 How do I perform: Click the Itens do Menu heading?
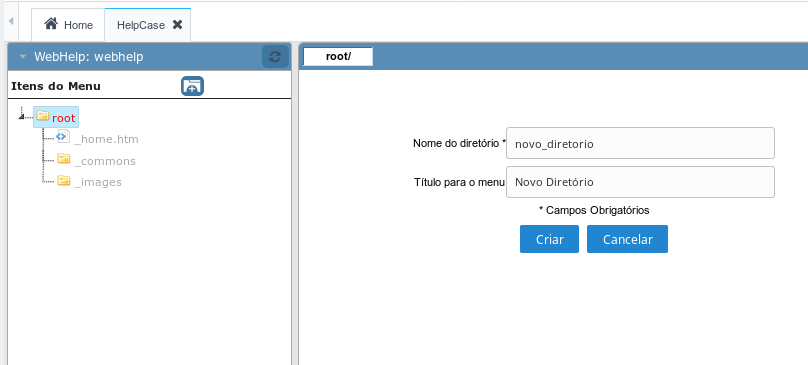56,86
